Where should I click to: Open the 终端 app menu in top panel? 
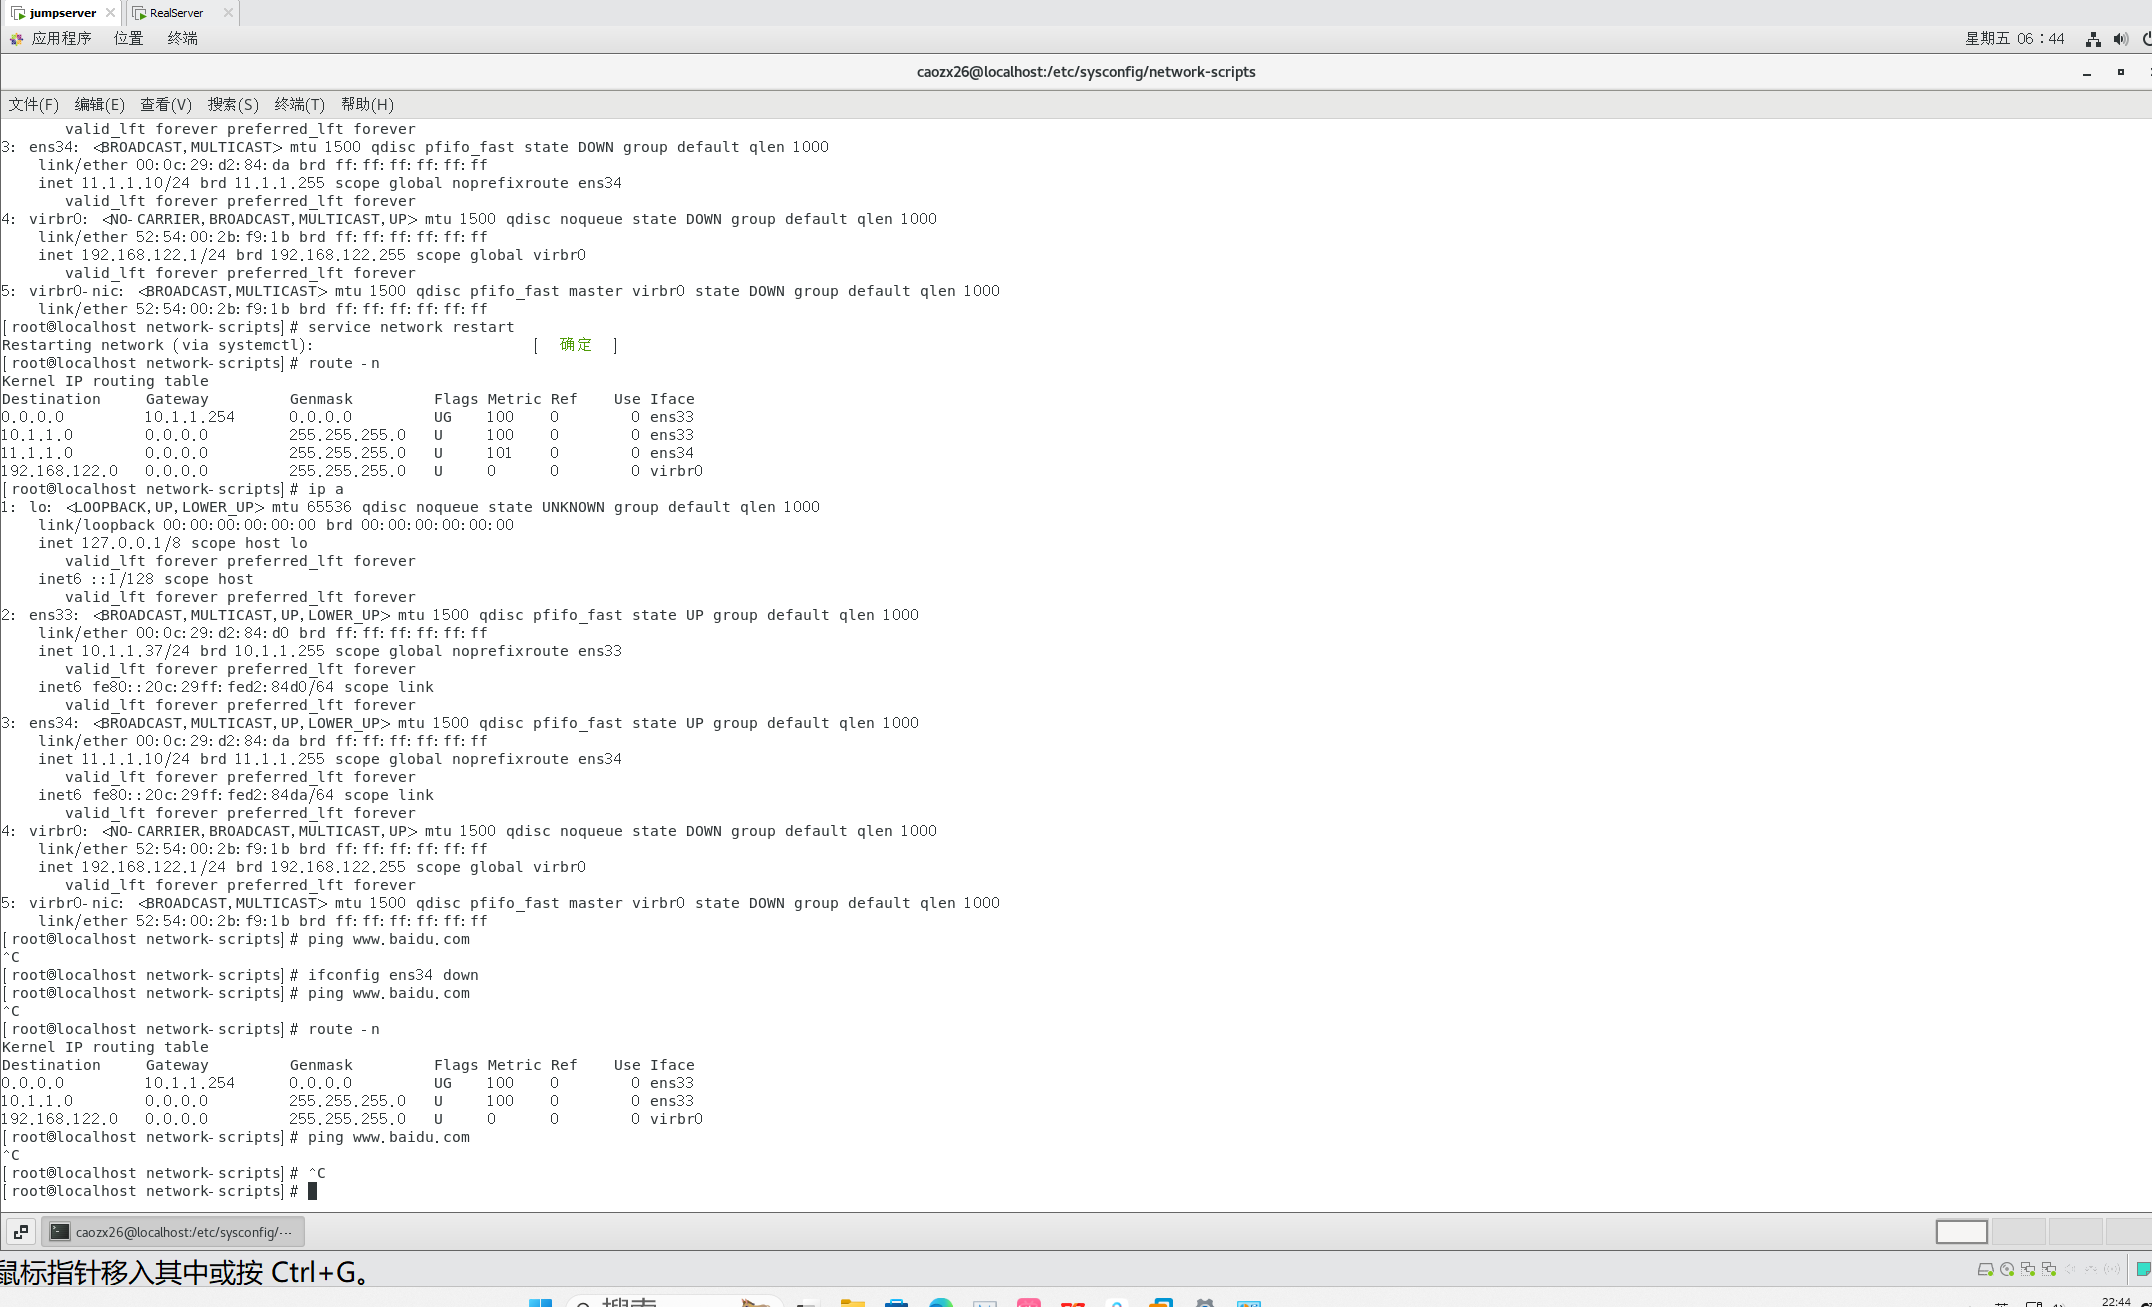coord(182,38)
